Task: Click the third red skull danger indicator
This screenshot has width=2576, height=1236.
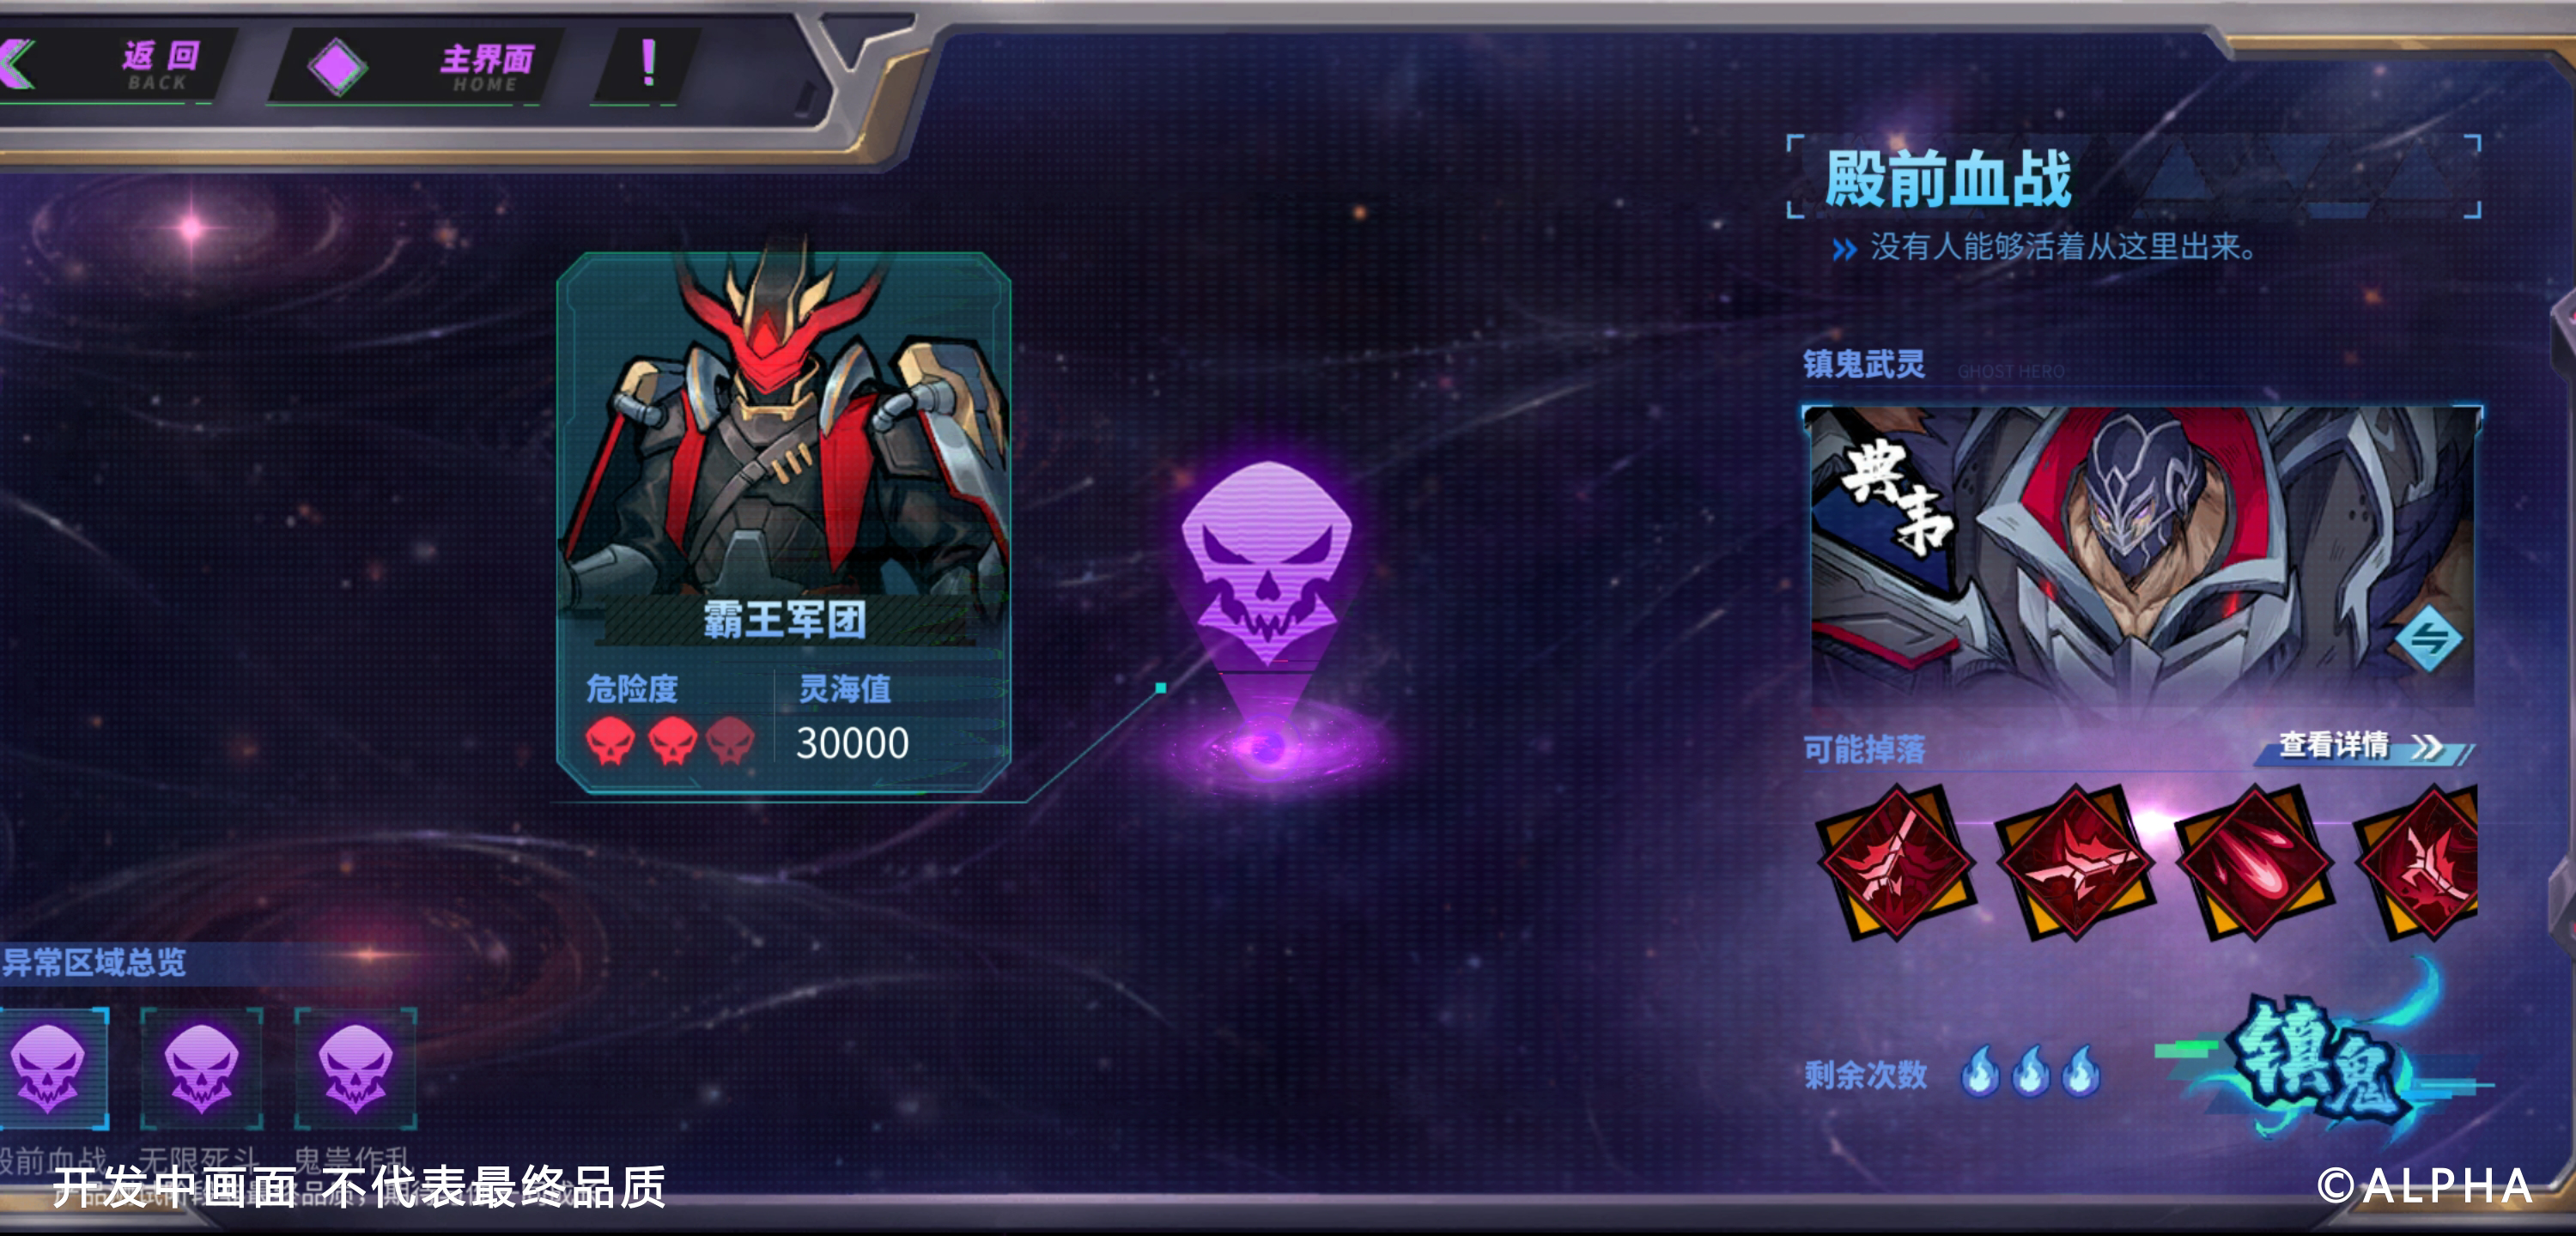Action: click(x=730, y=742)
